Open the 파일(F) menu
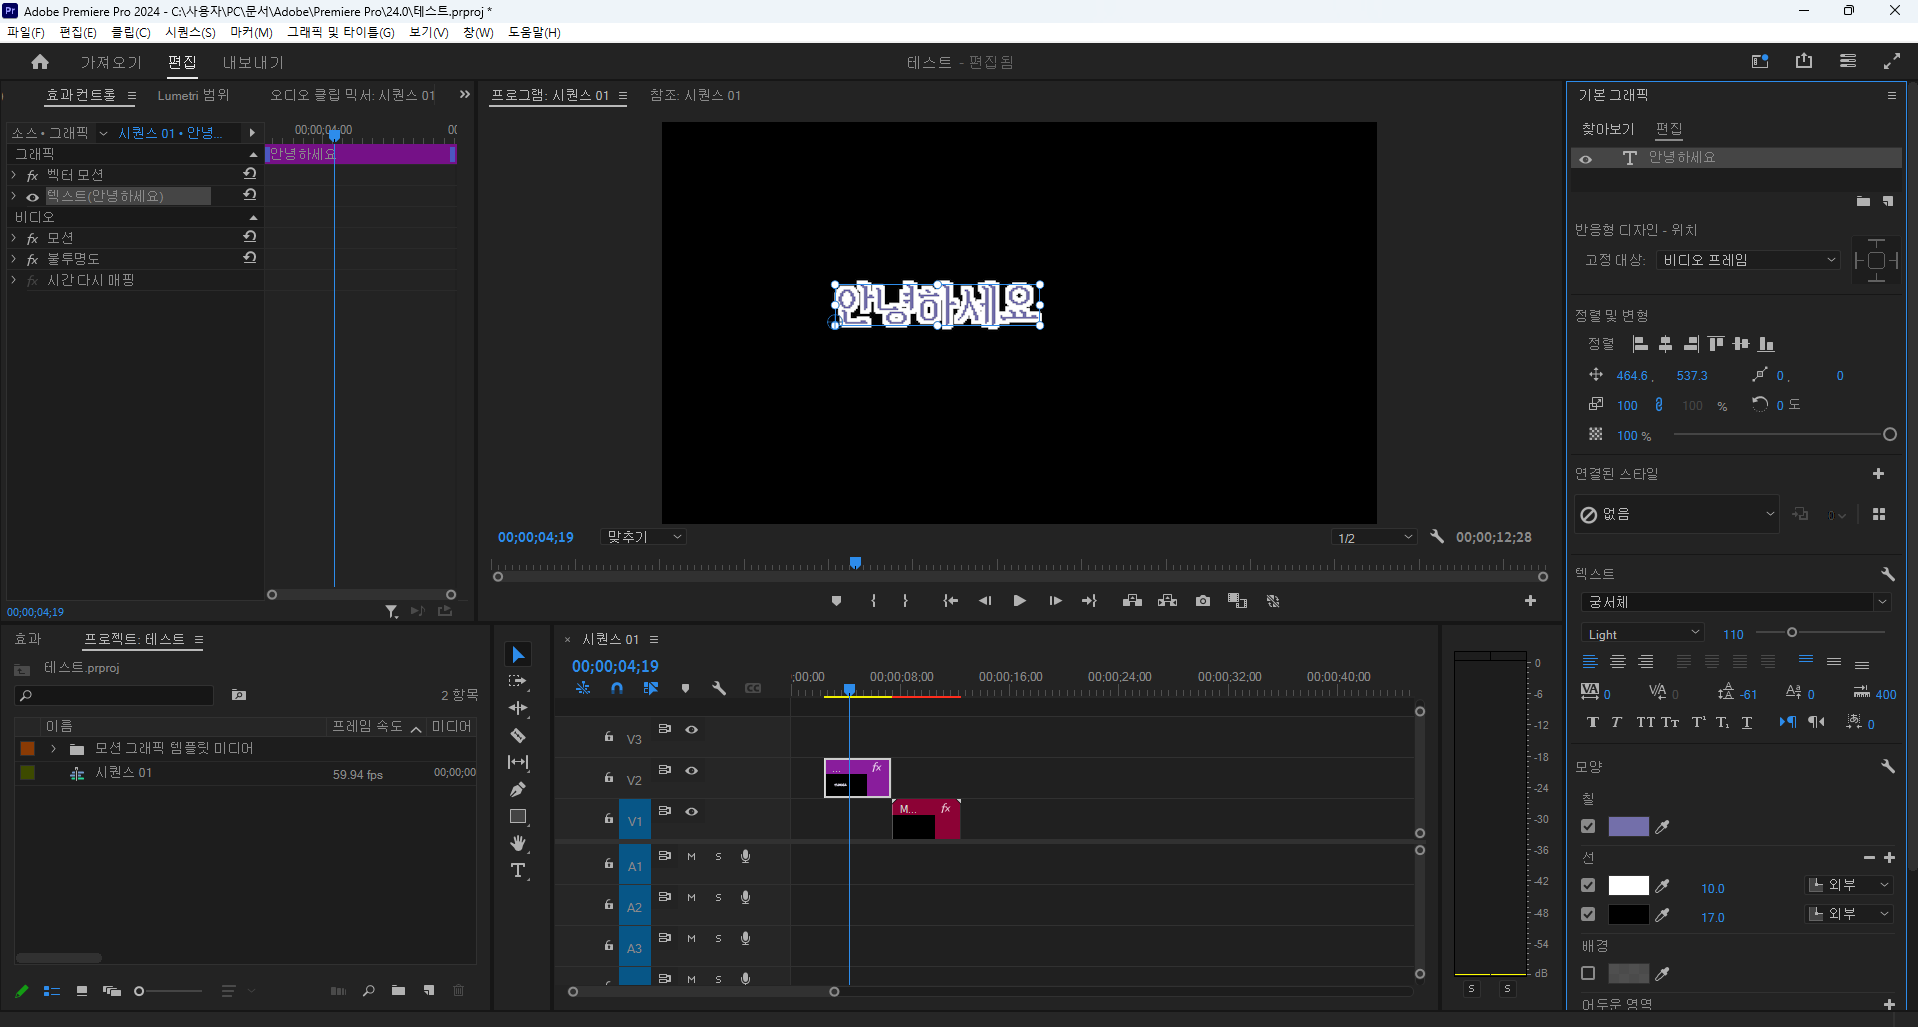 click(26, 32)
